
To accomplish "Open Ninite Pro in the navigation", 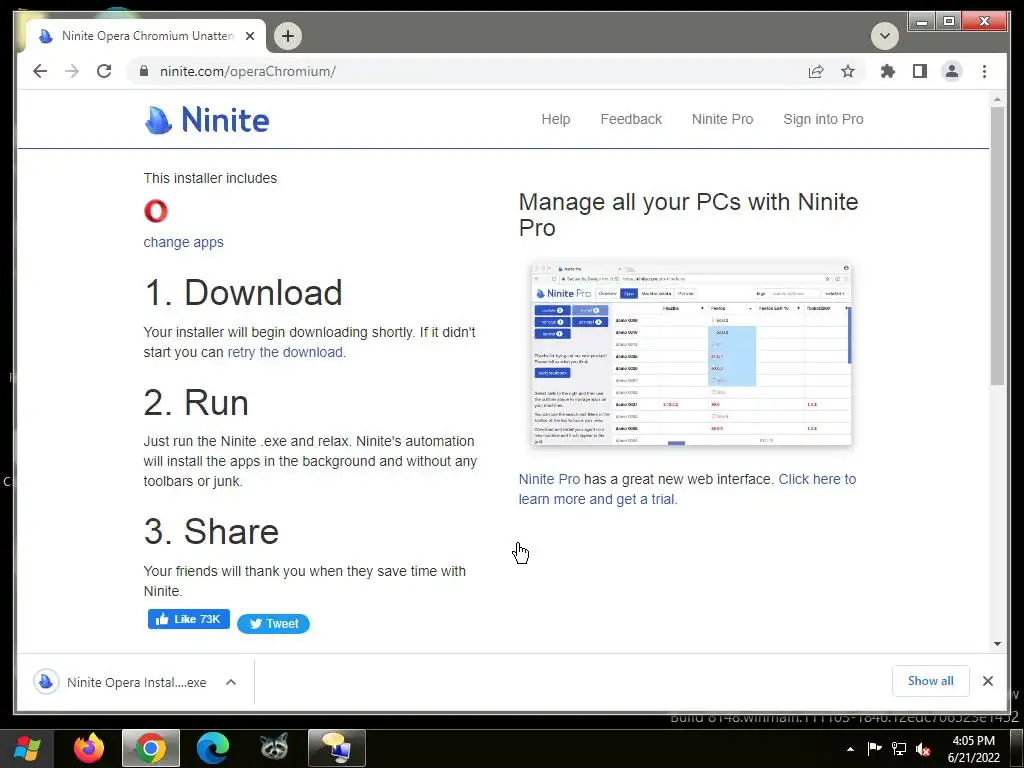I will (x=722, y=119).
